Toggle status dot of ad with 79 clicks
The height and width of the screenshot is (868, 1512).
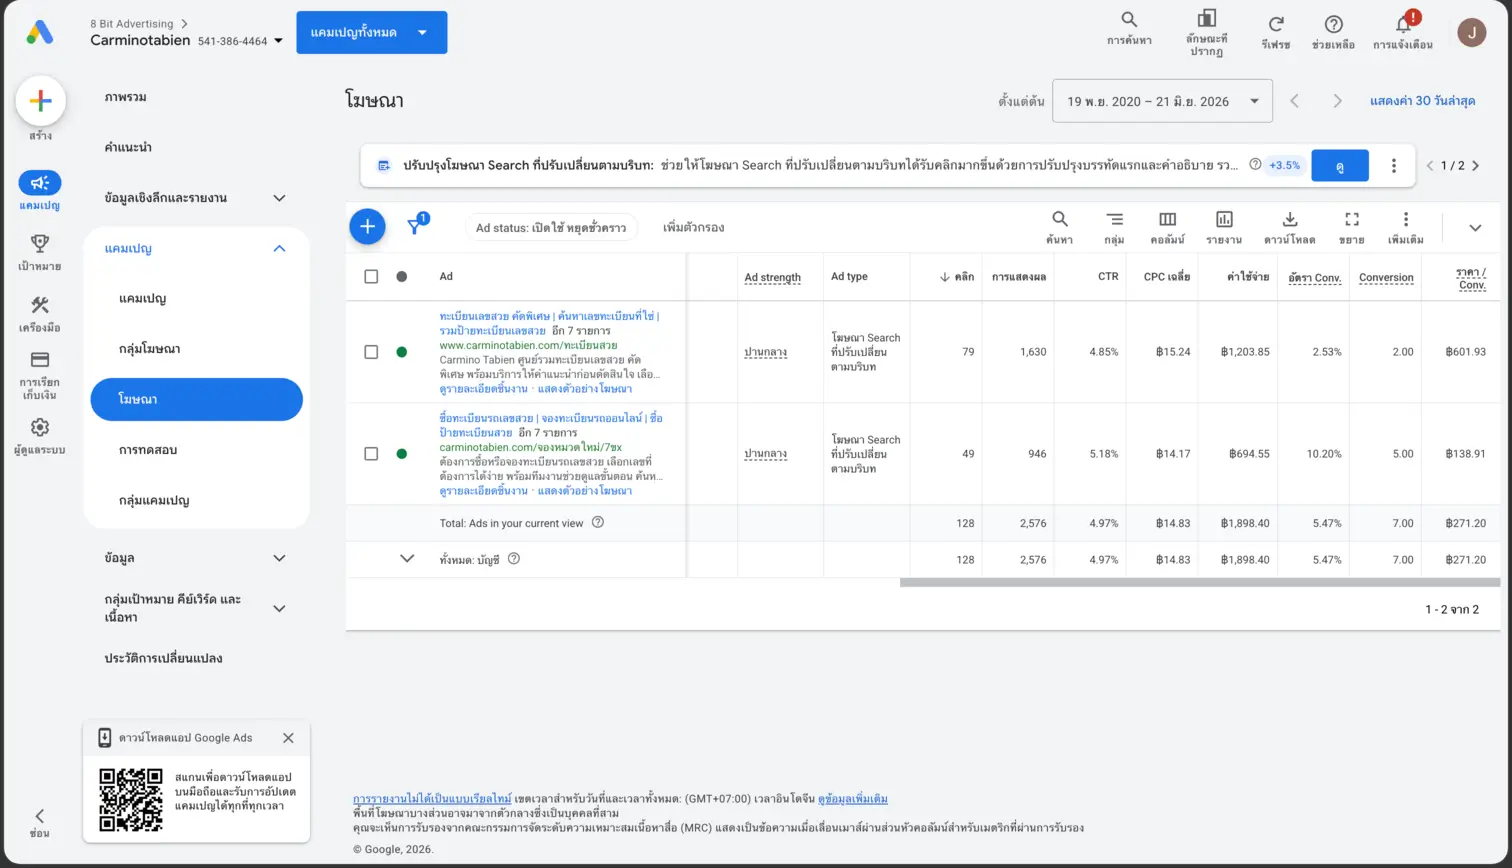tap(402, 352)
